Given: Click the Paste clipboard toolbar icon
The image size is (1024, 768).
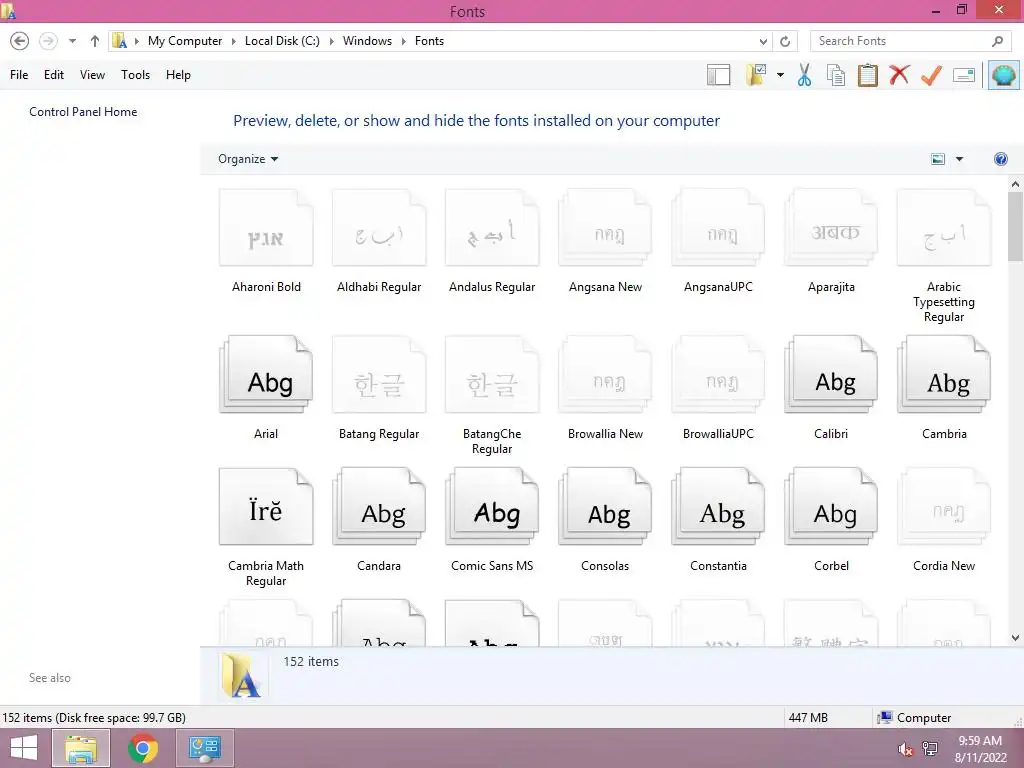Looking at the screenshot, I should pyautogui.click(x=867, y=75).
